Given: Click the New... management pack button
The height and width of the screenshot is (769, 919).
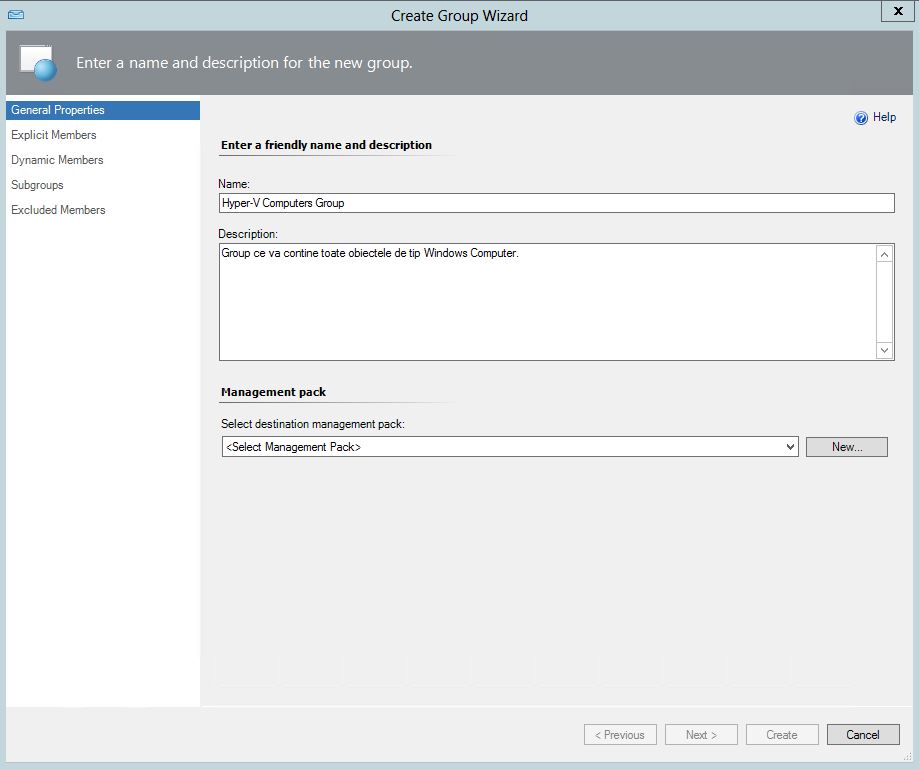Looking at the screenshot, I should pyautogui.click(x=846, y=447).
